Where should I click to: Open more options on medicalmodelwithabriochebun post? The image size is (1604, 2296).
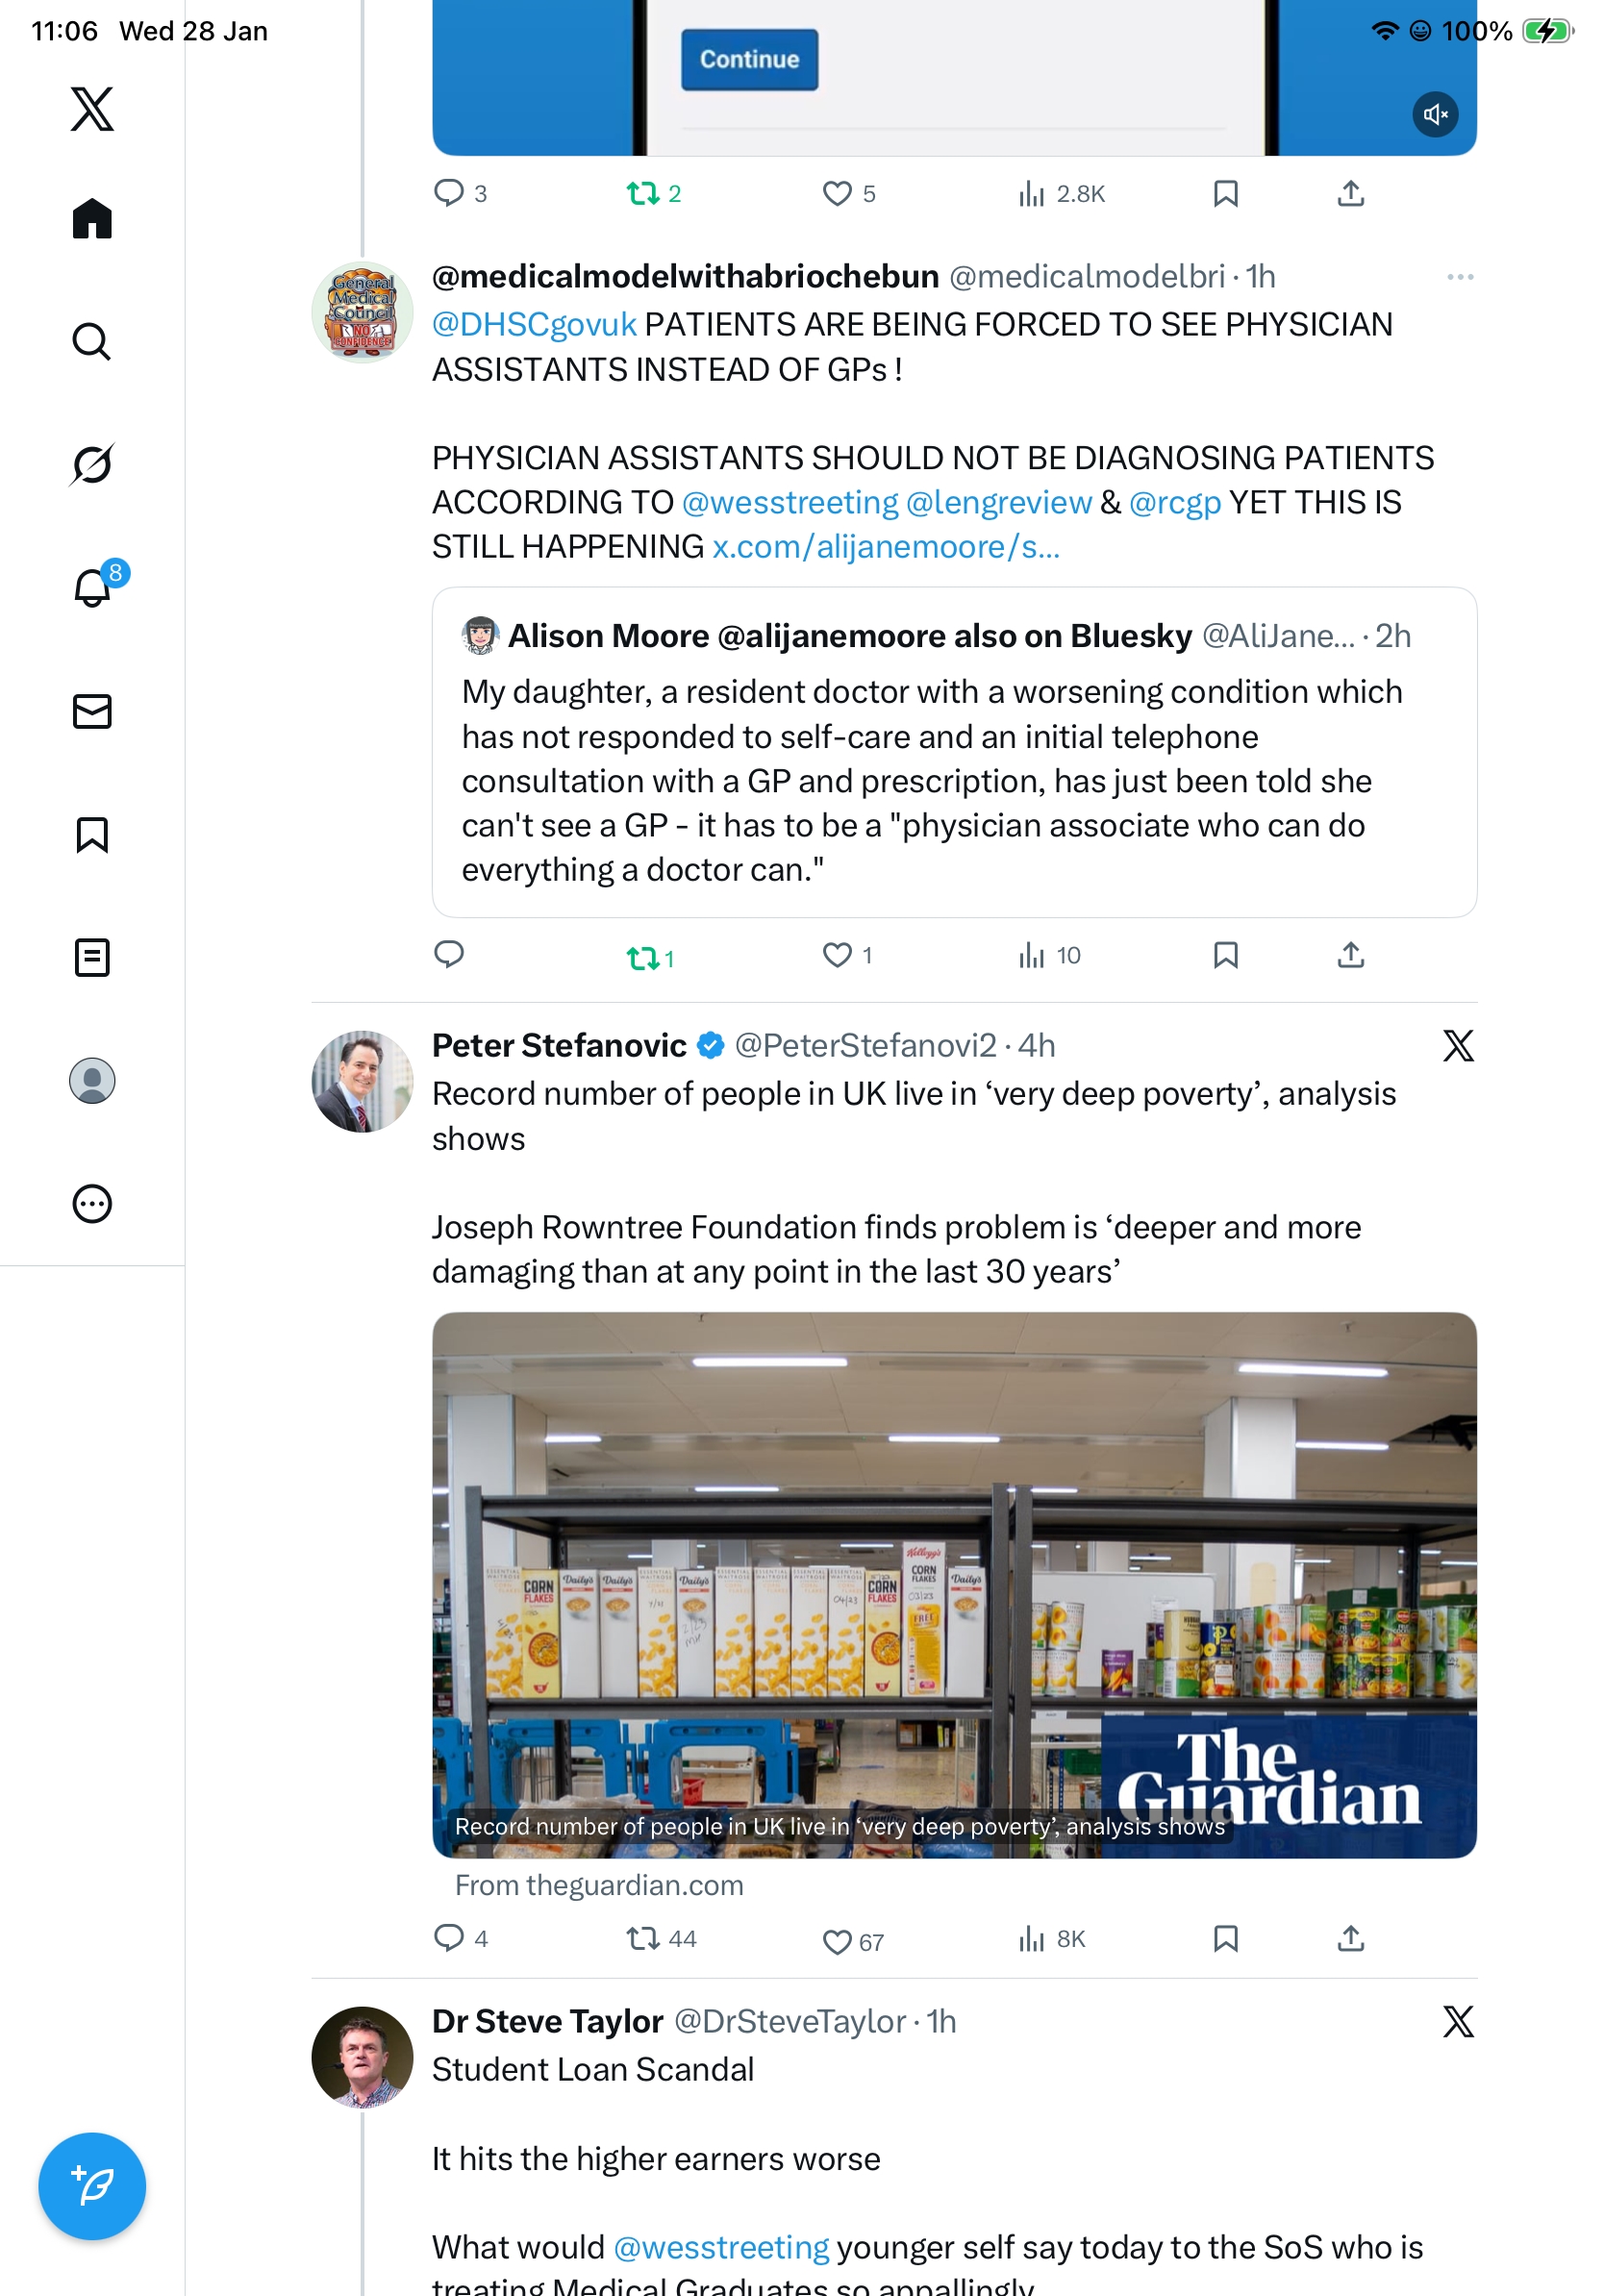click(1460, 277)
